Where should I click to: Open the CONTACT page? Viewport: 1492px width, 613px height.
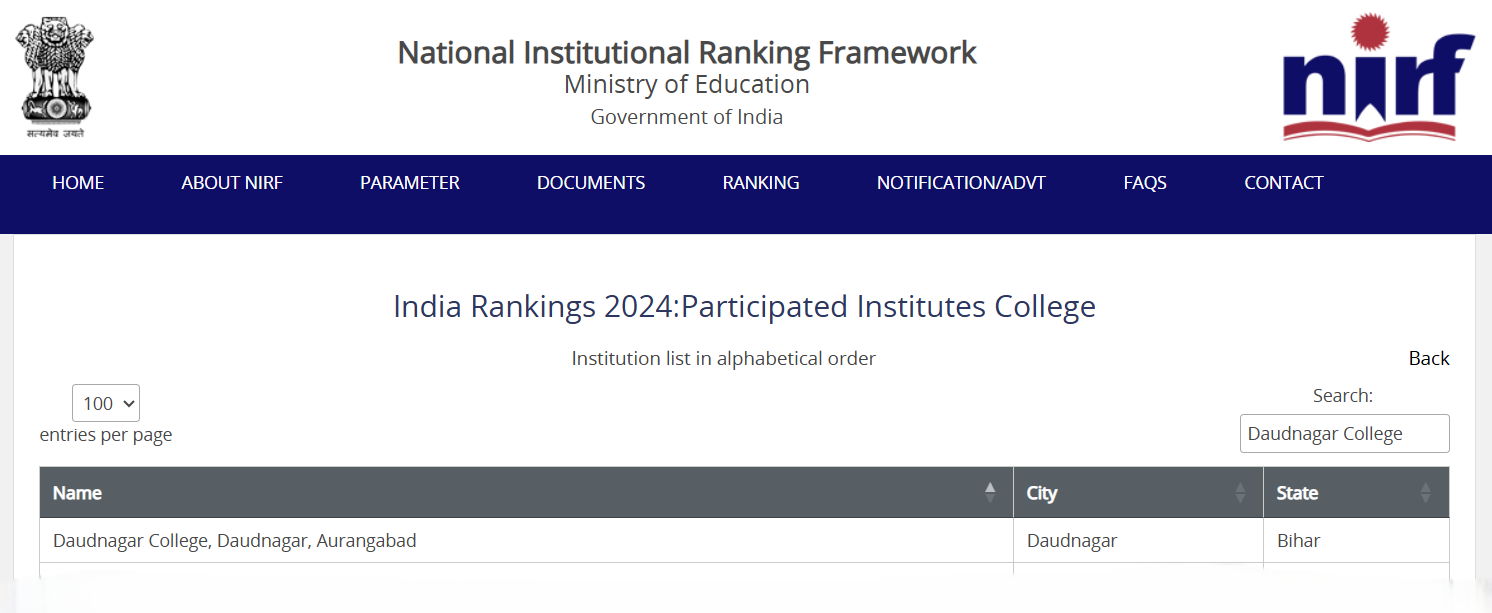[1284, 183]
